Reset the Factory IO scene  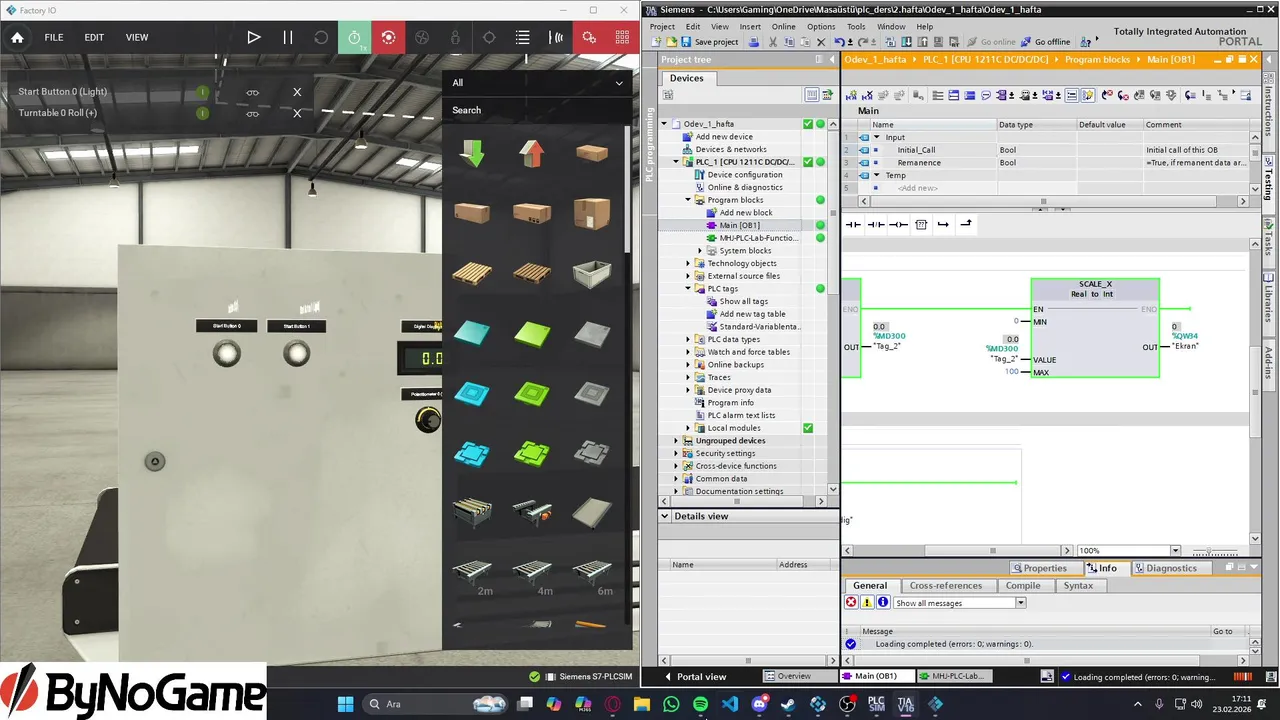[321, 37]
